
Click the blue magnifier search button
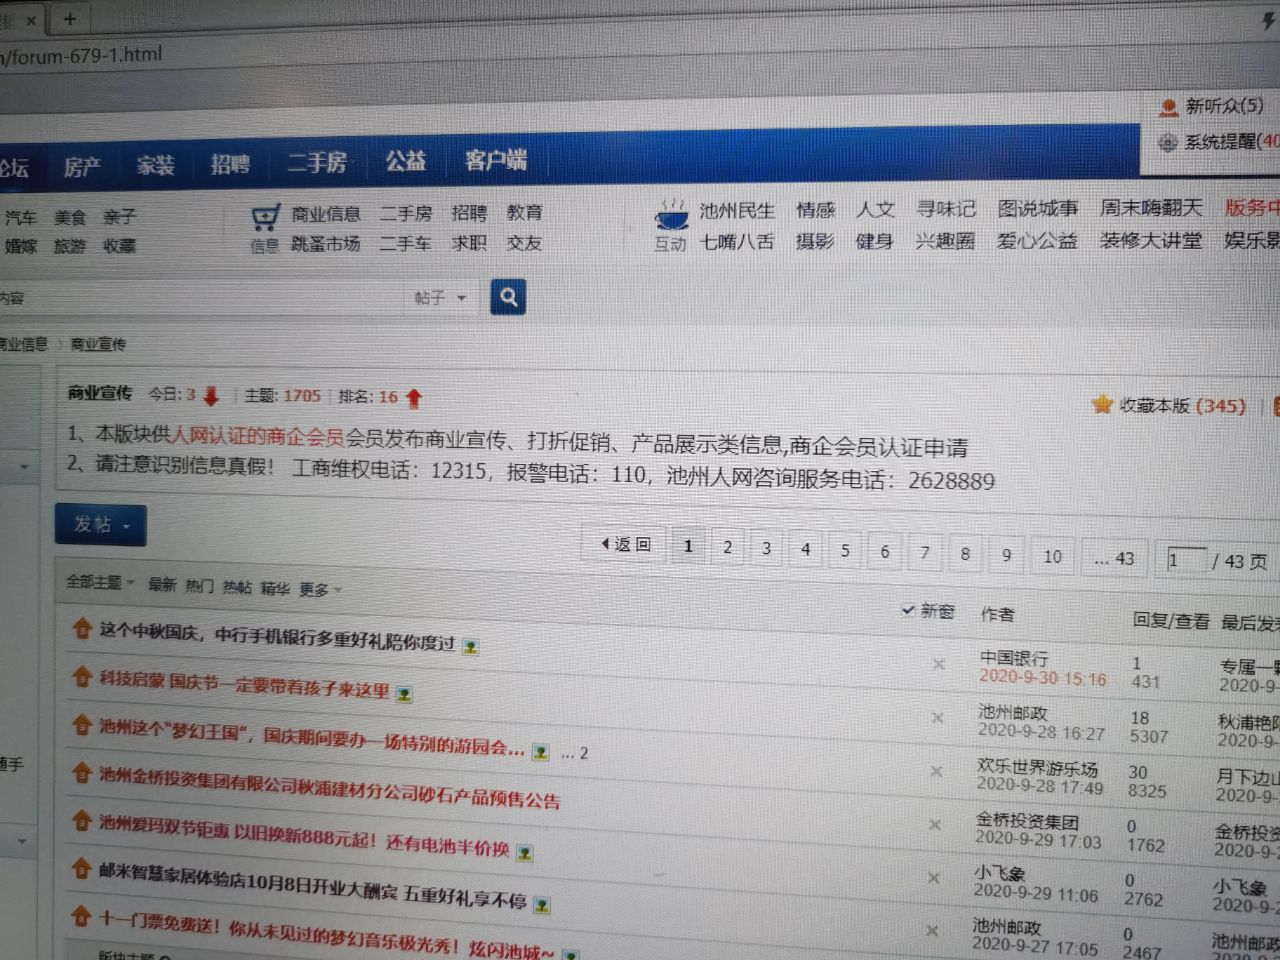point(508,297)
